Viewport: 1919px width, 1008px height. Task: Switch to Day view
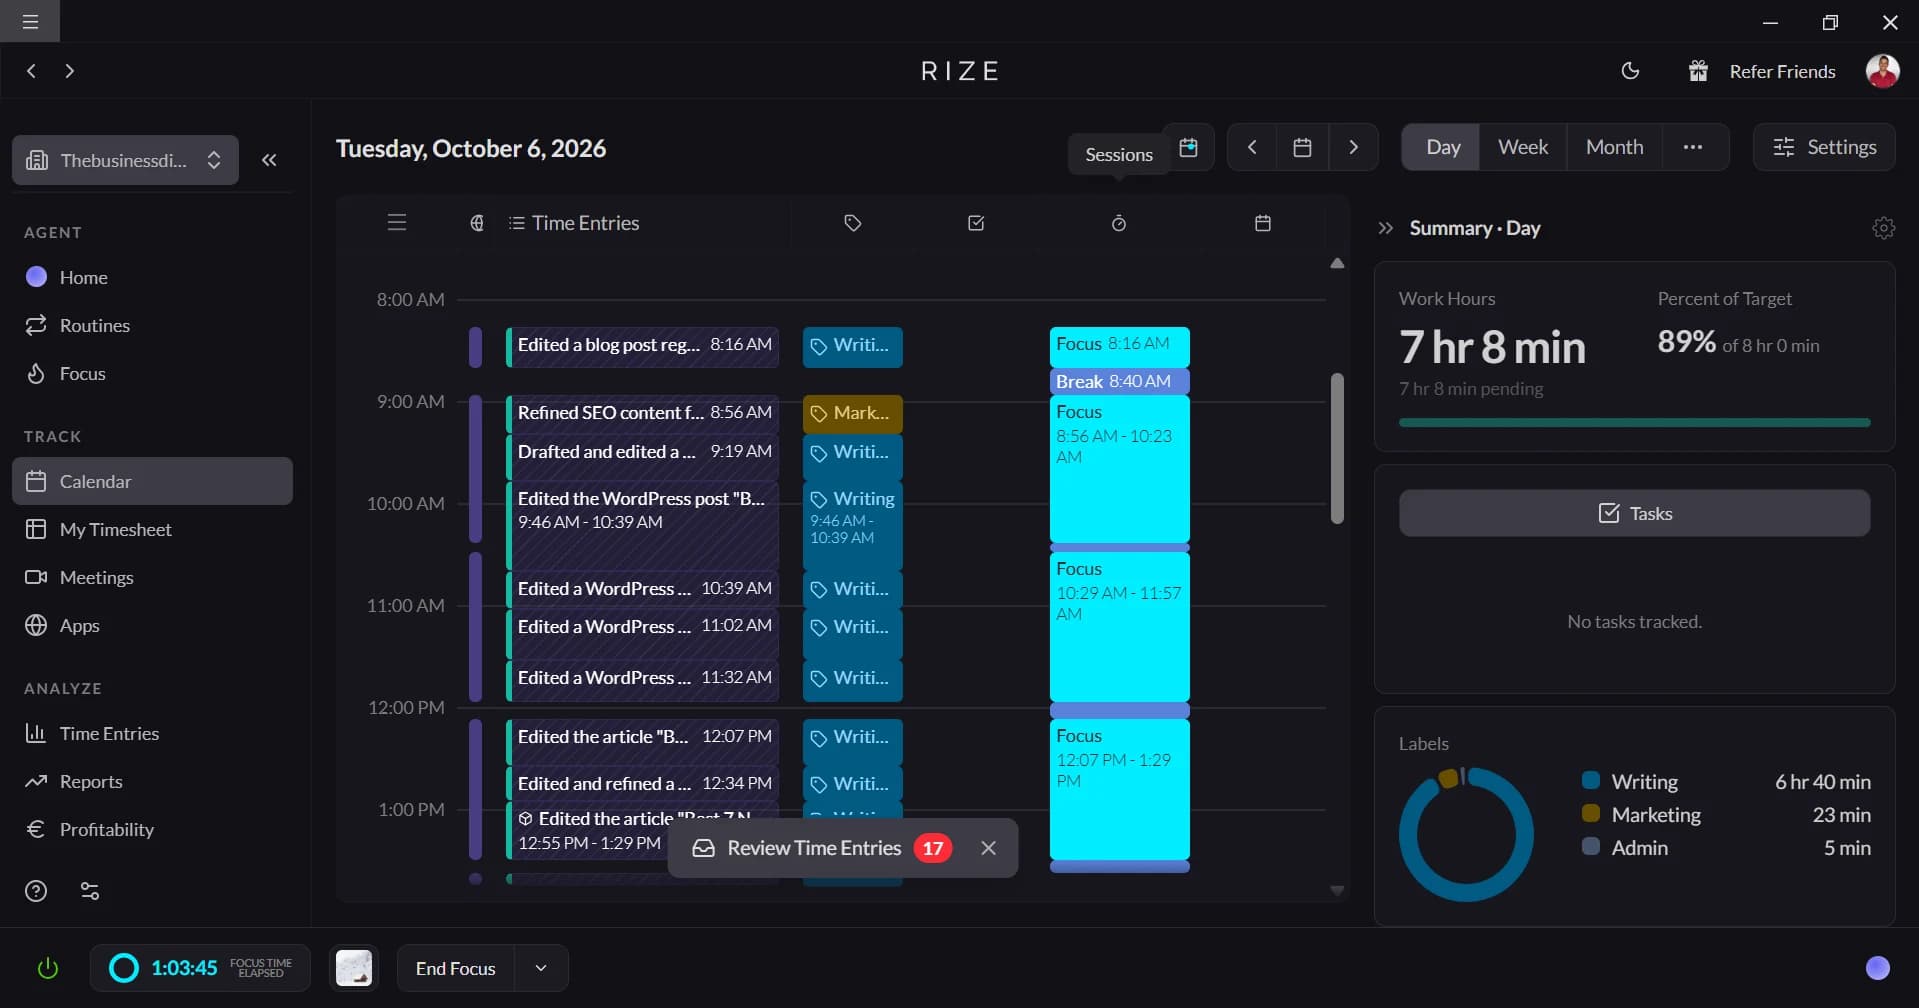1442,147
